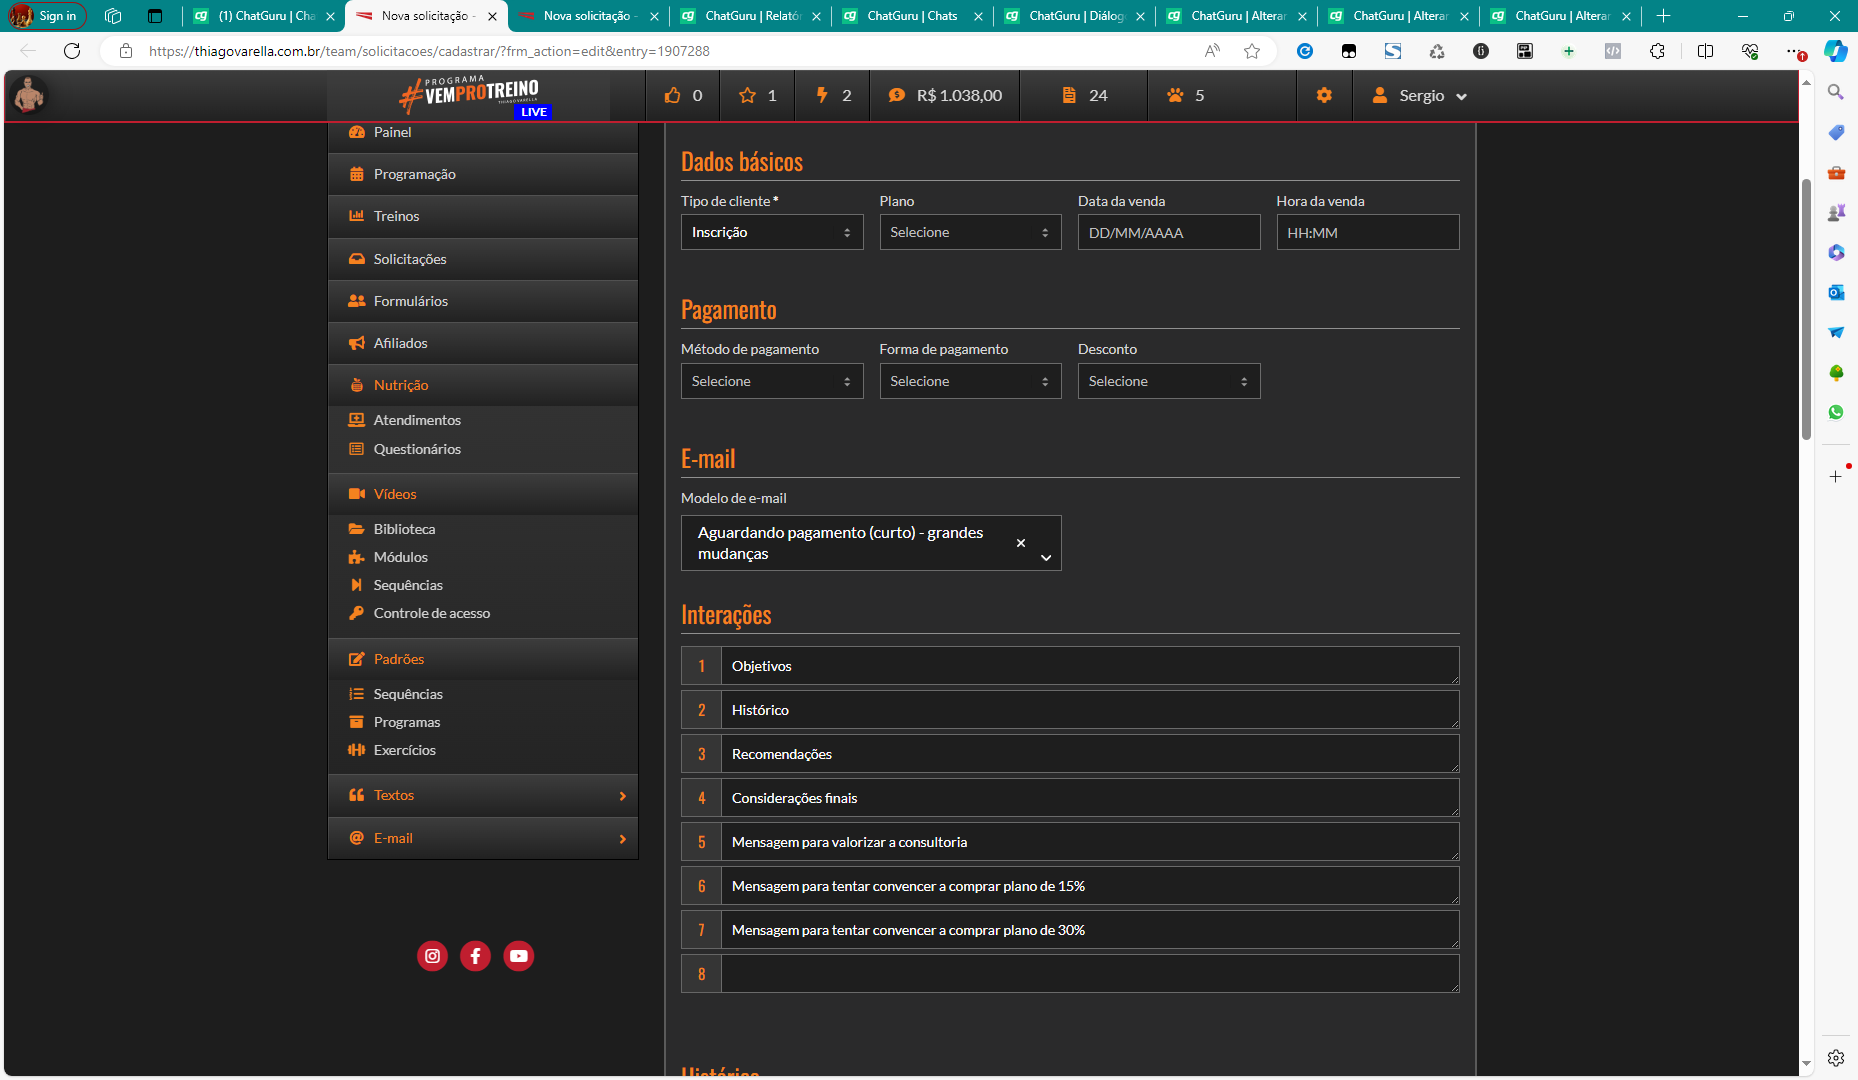Expand the Método de pagamento dropdown

pos(771,381)
